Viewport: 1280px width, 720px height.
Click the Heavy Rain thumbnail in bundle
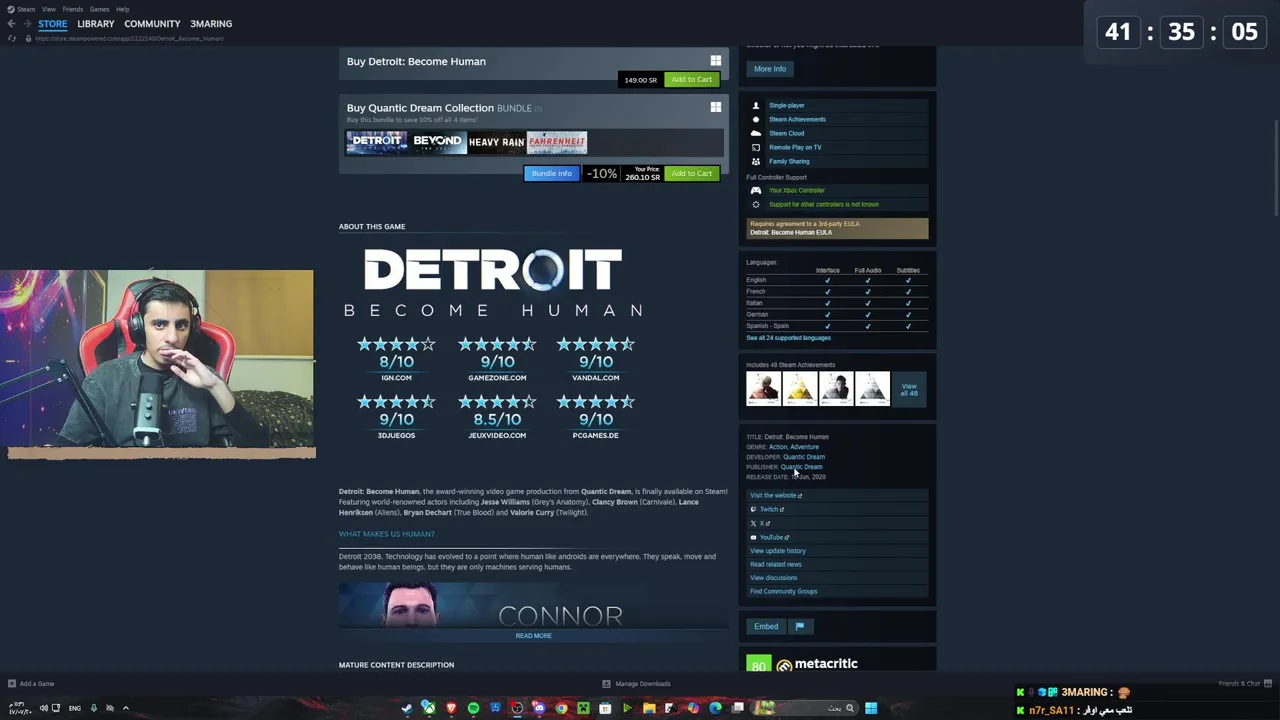(496, 142)
